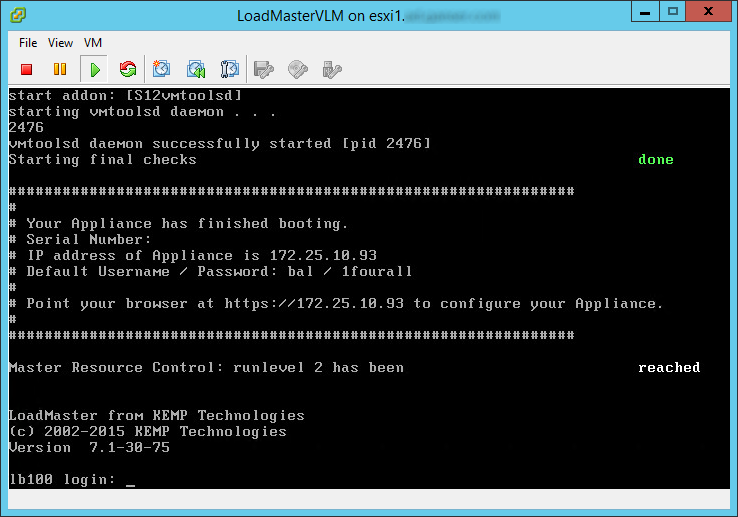Click 'LoadMaster from KEMP Technologies' text

pos(157,415)
